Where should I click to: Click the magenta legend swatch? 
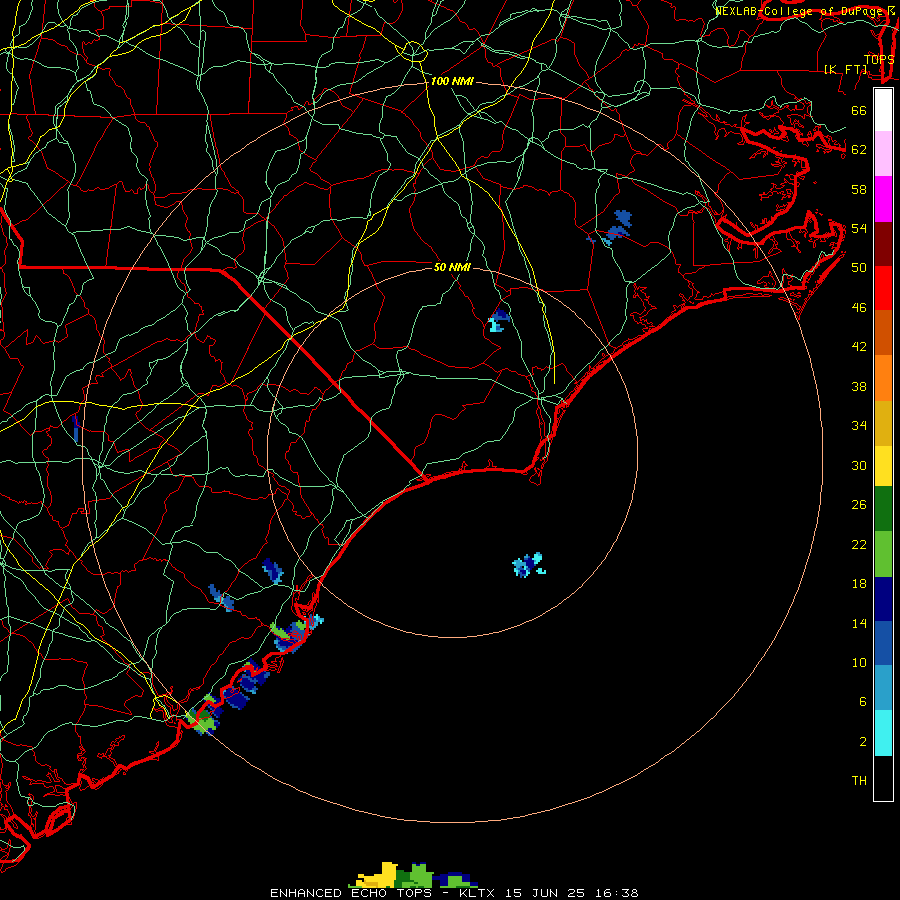pyautogui.click(x=883, y=199)
